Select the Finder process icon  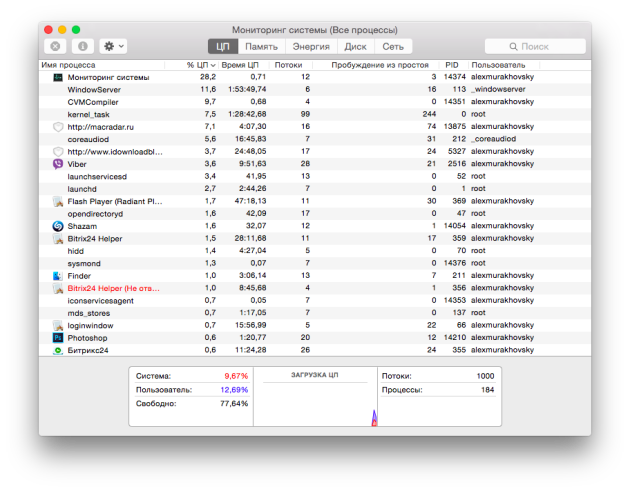(58, 276)
